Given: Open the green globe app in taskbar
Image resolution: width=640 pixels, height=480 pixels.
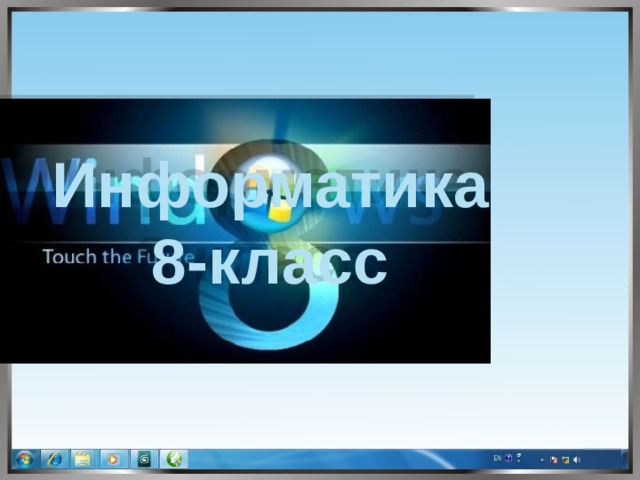Looking at the screenshot, I should tap(174, 459).
